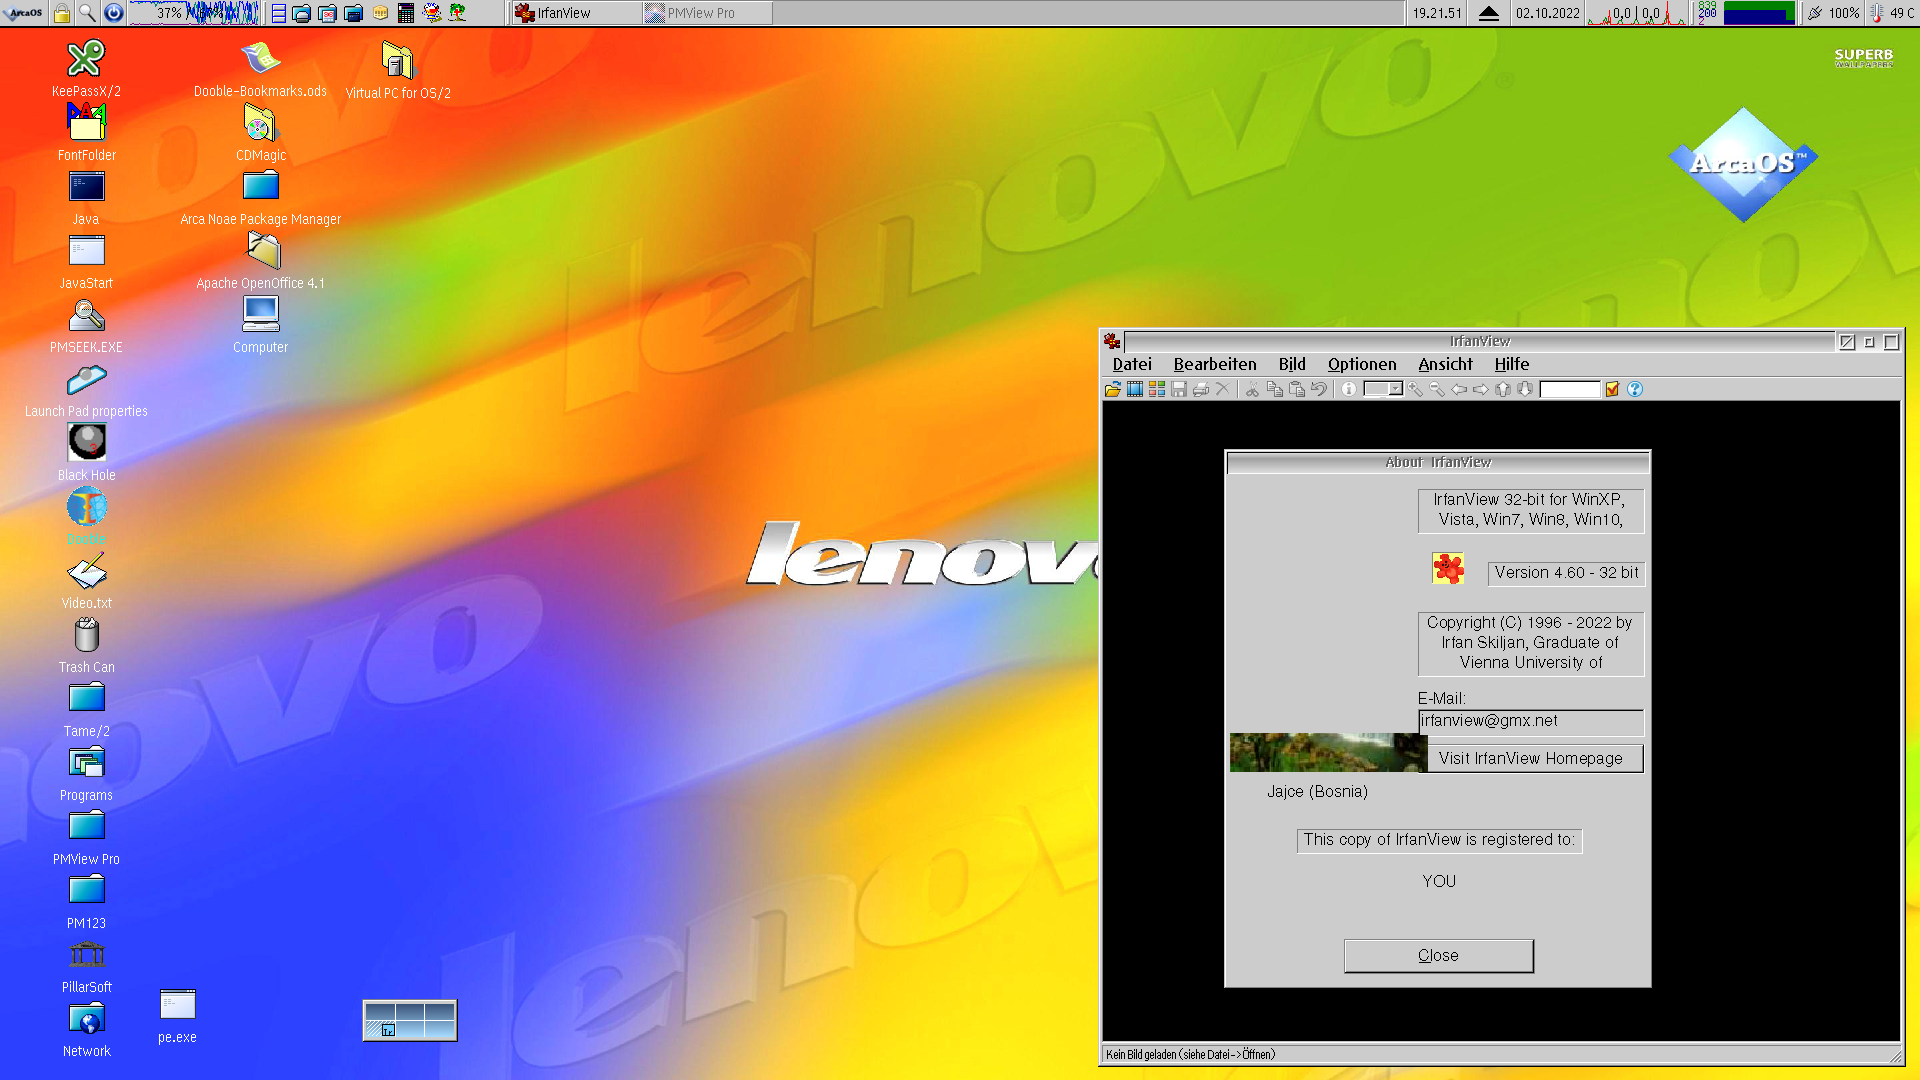Expand the zoom level combo box in IrfanView toolbar
This screenshot has width=1920, height=1080.
(1396, 390)
